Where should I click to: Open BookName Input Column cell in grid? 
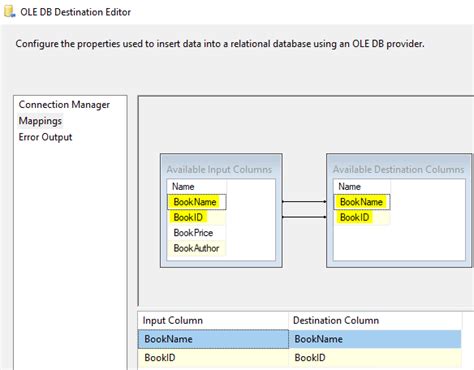tap(213, 339)
